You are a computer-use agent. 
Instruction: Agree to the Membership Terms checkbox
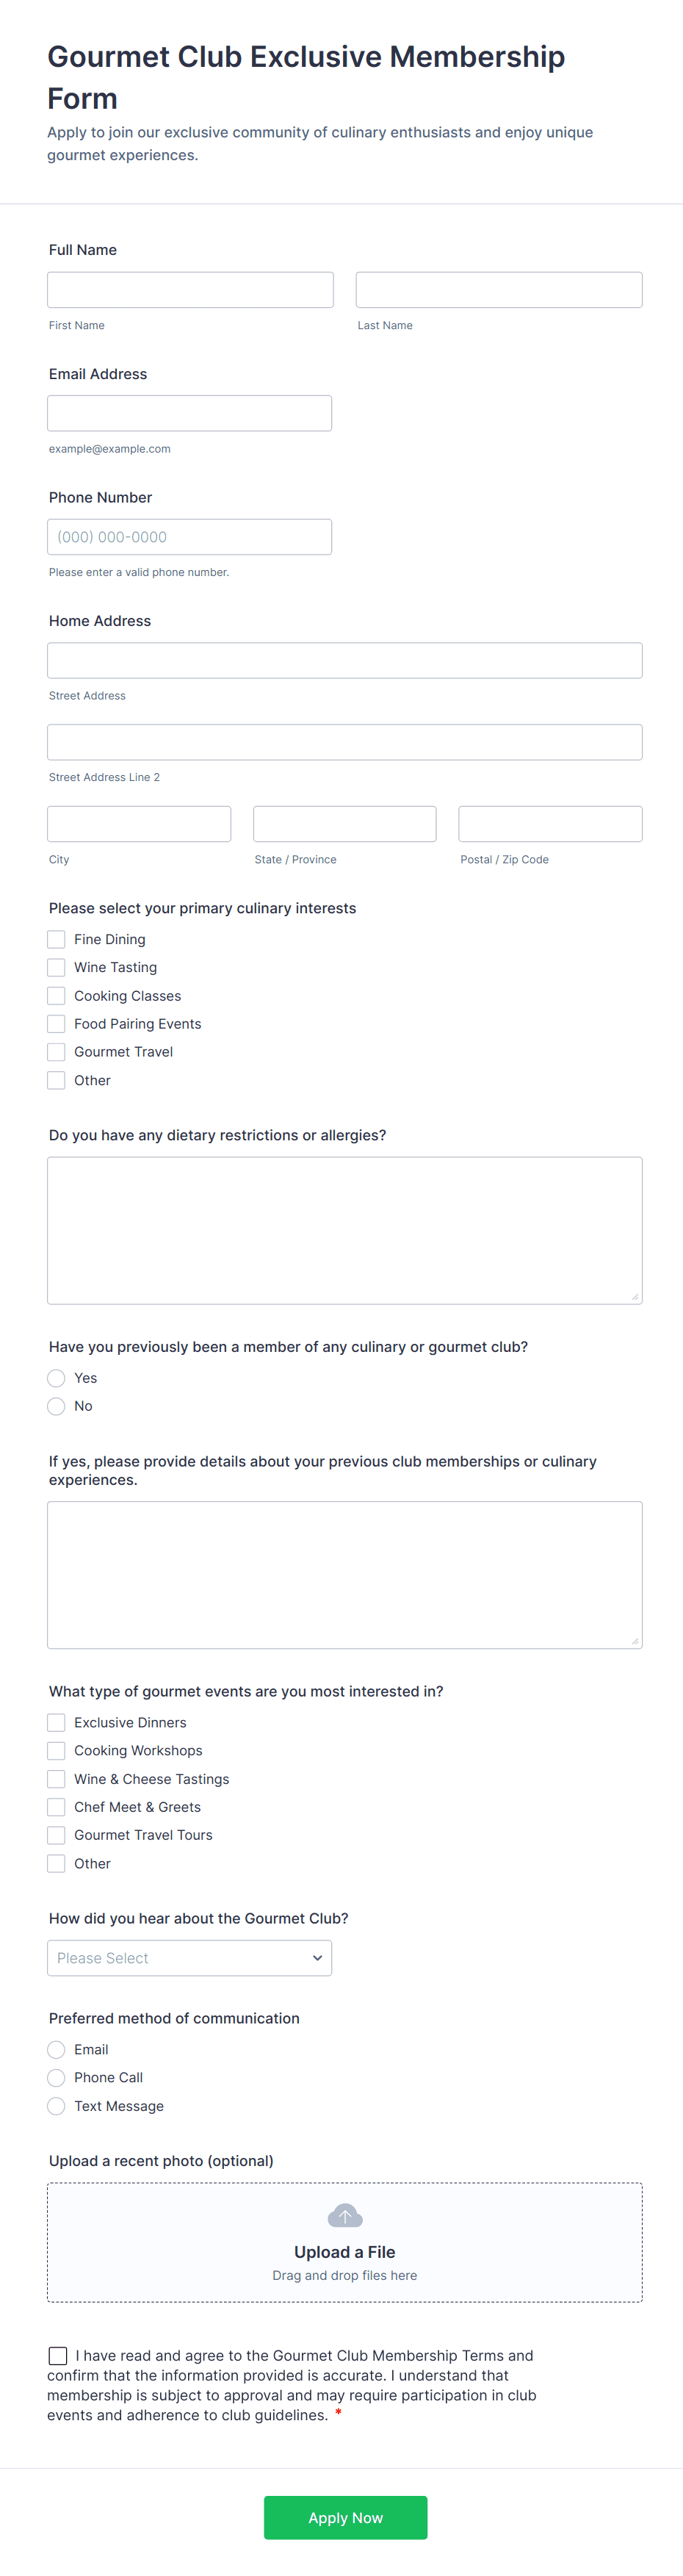coord(58,2356)
